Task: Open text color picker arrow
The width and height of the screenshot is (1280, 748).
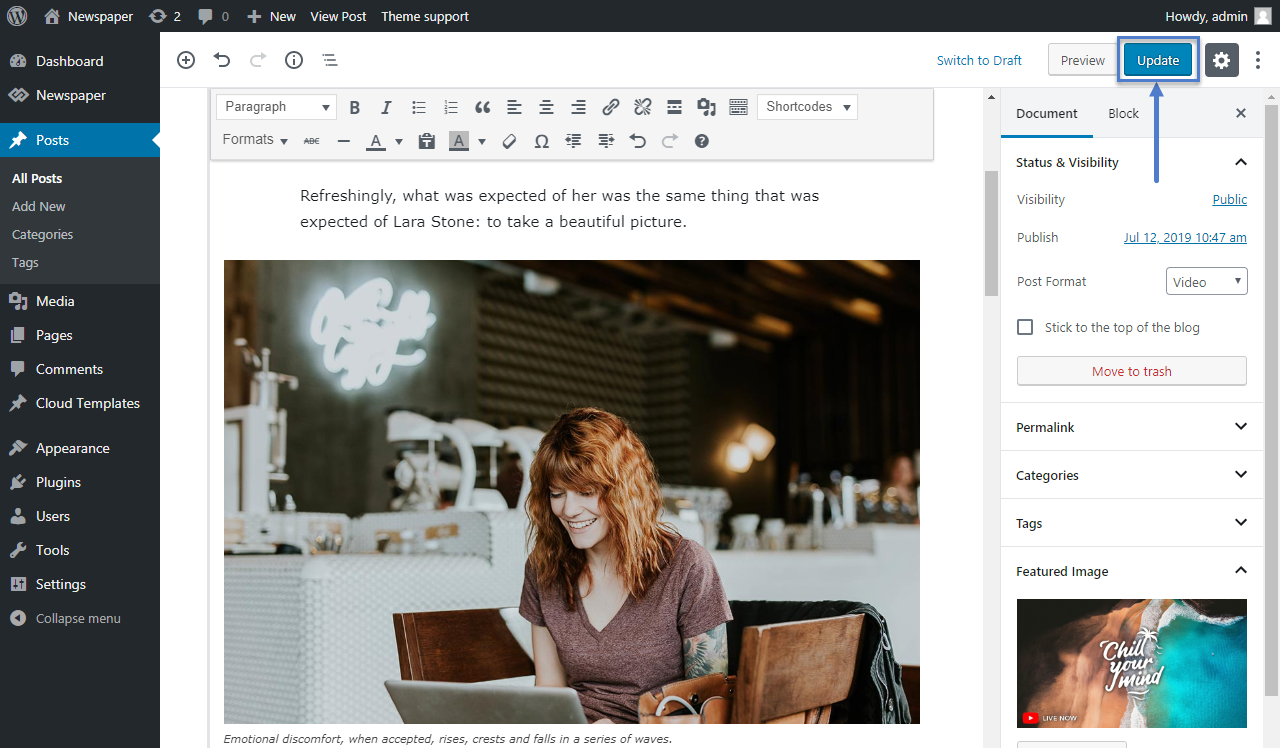Action: (399, 141)
